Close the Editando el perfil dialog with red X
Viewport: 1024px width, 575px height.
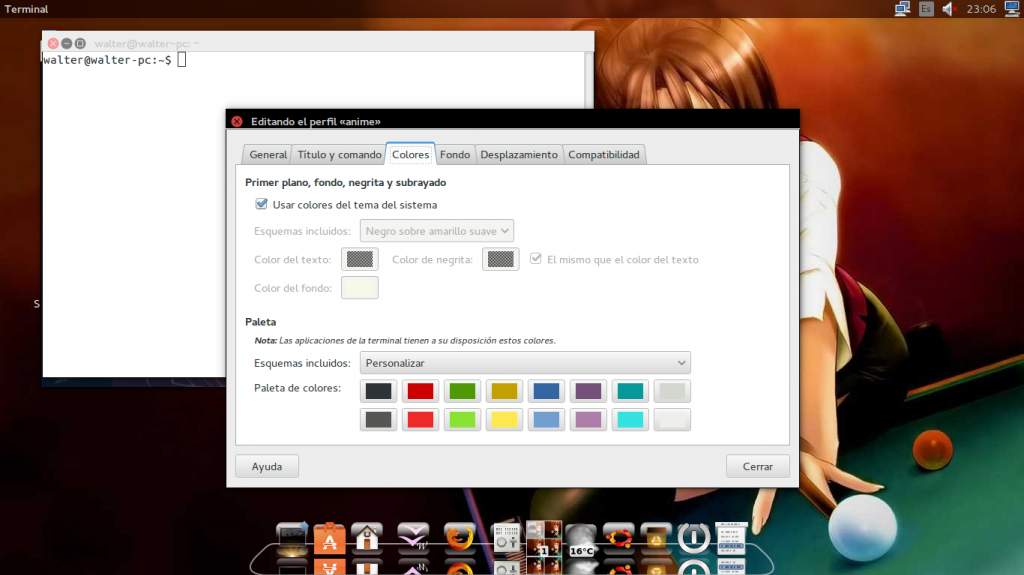click(x=237, y=122)
